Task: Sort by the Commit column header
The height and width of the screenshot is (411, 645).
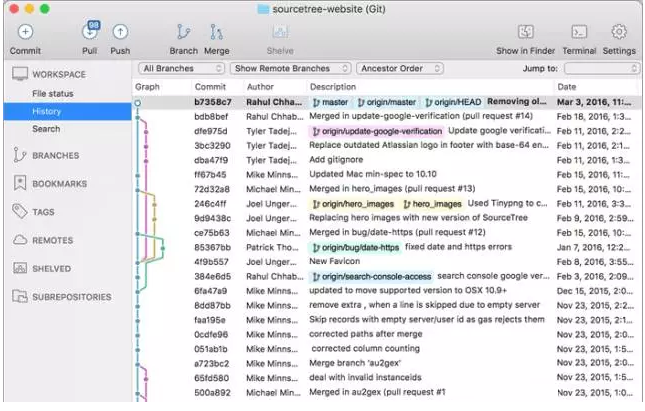Action: (210, 87)
